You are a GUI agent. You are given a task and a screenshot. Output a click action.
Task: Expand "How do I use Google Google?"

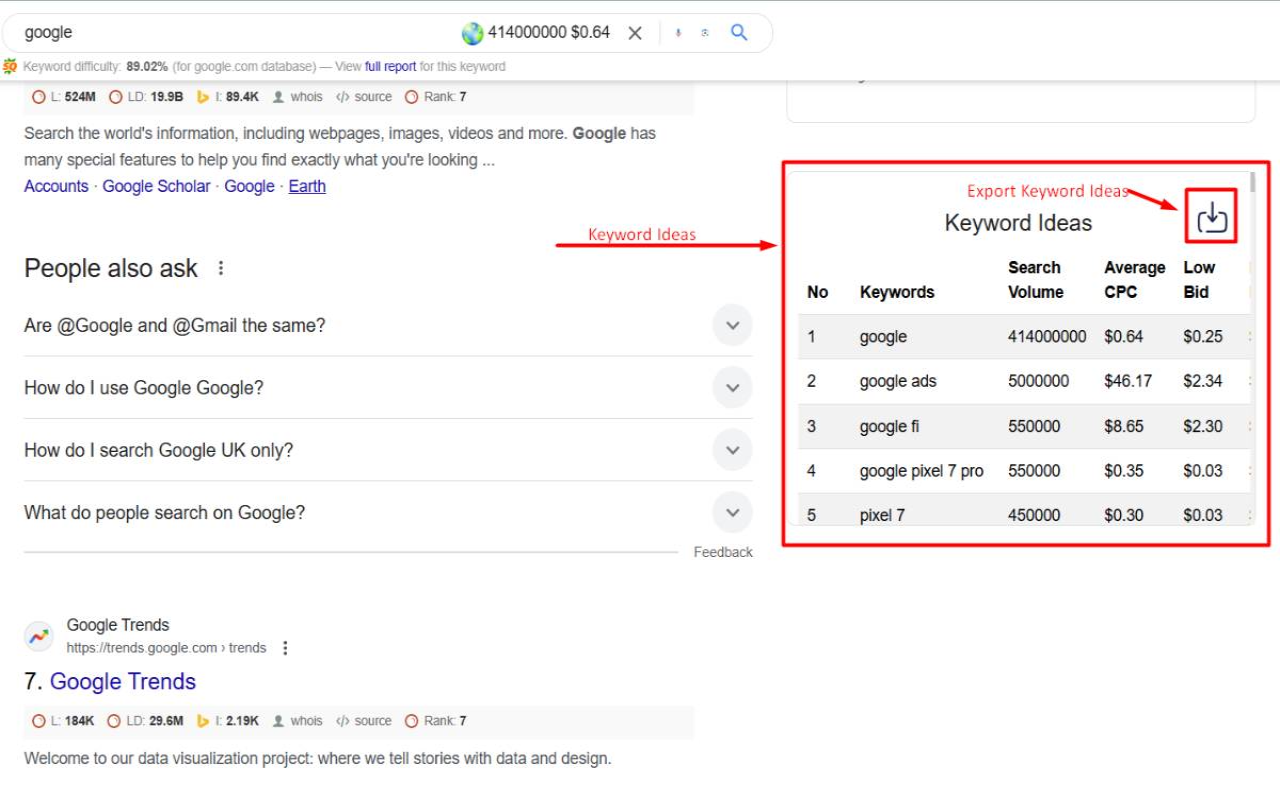388,388
